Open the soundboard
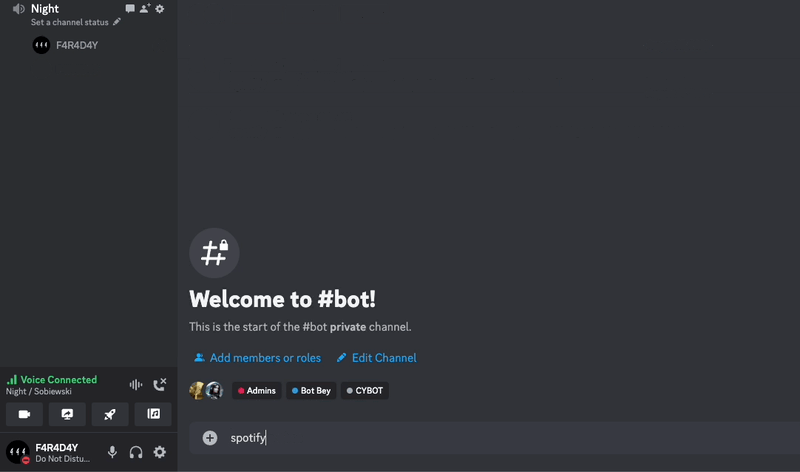 click(153, 414)
